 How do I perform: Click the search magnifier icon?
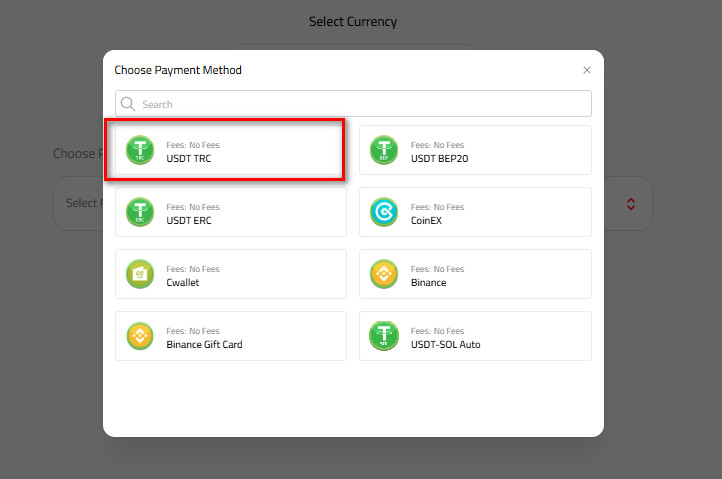128,104
